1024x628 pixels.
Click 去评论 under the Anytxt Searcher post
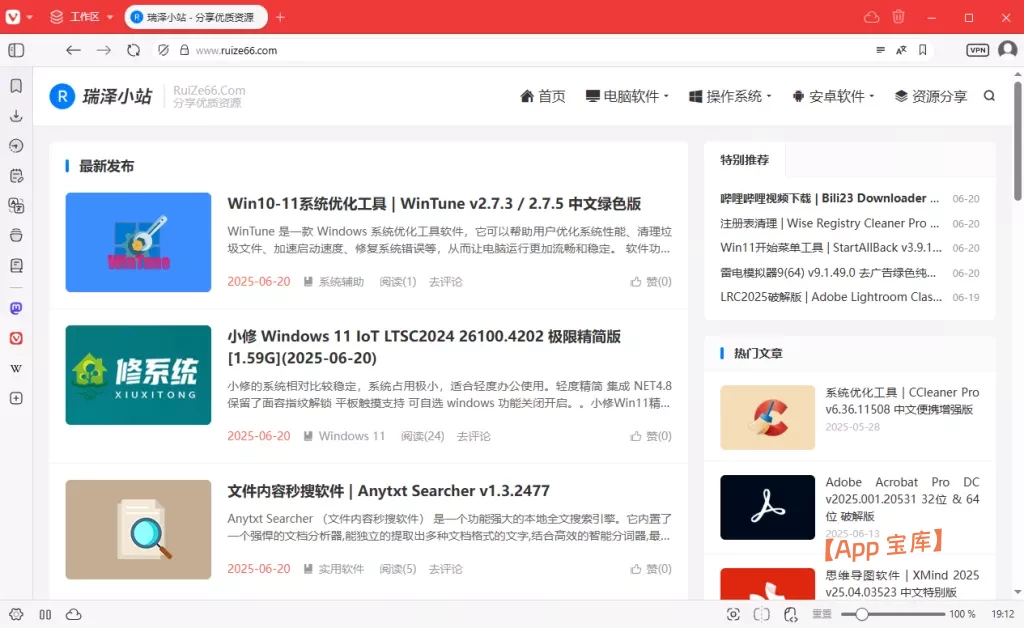(444, 568)
